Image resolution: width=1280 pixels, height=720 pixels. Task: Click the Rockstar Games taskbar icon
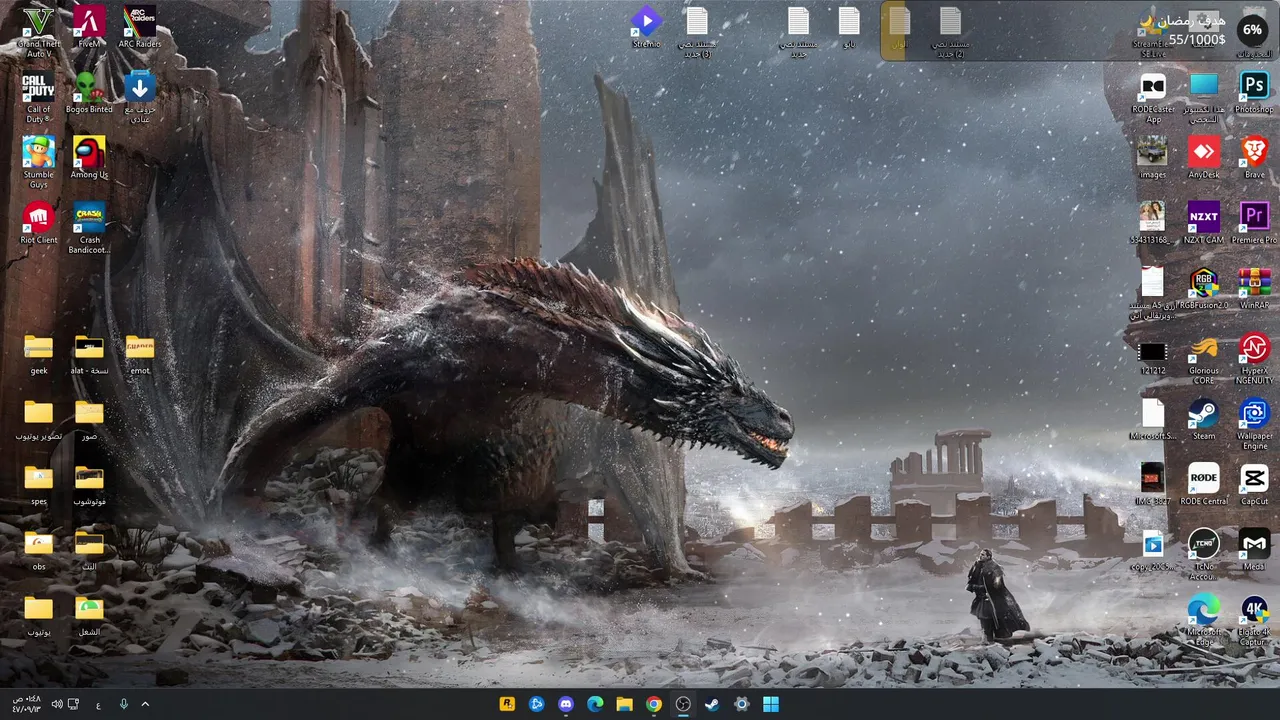point(507,704)
